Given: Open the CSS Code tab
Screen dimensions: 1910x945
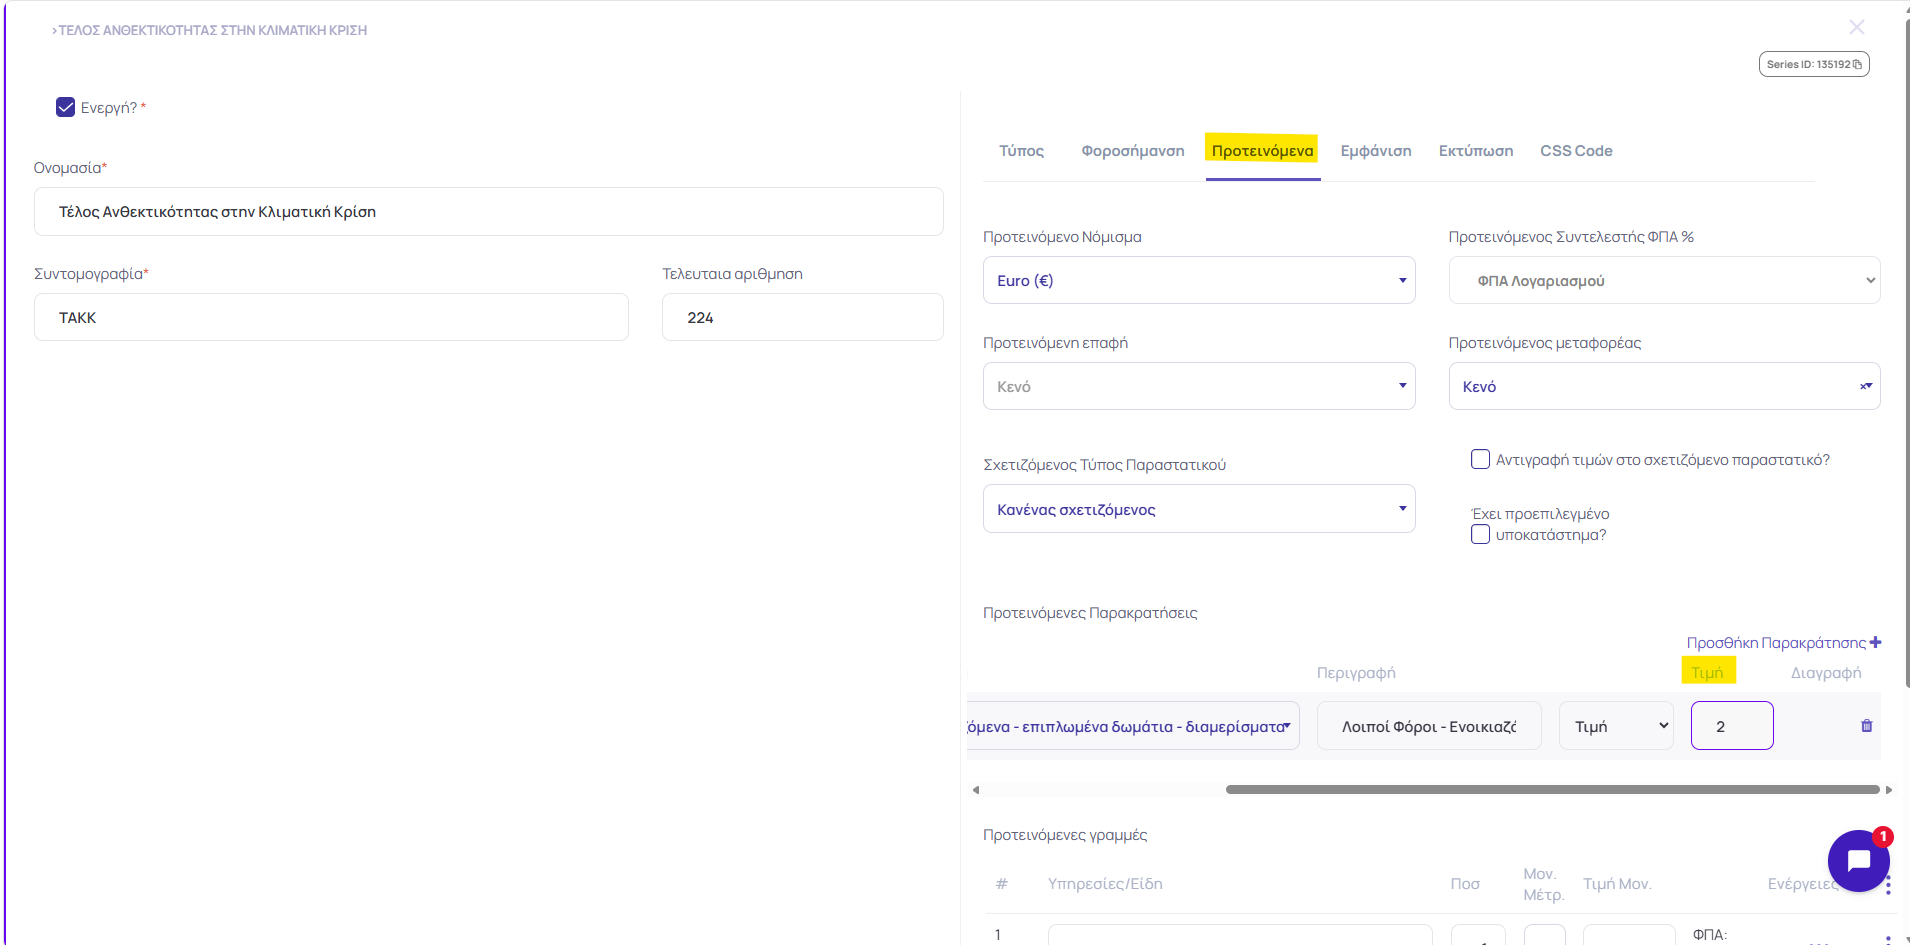Looking at the screenshot, I should click(x=1576, y=151).
